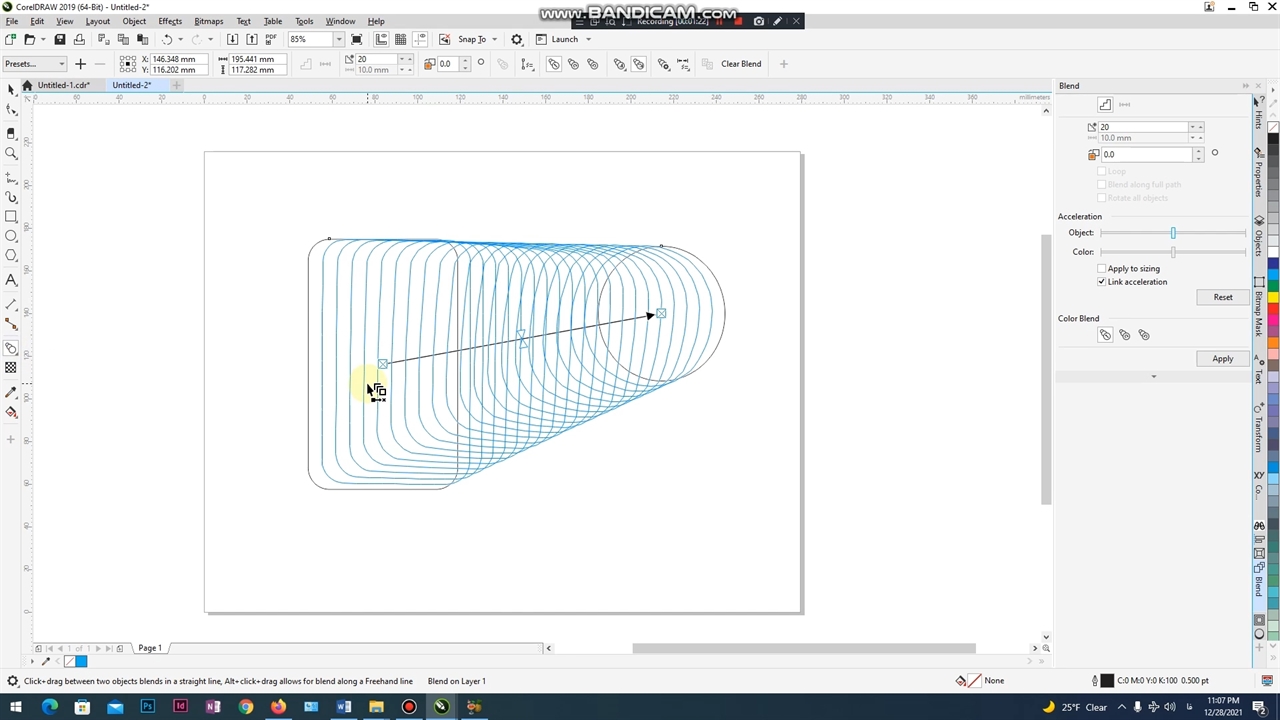This screenshot has width=1280, height=720.
Task: Open the zoom level 85% dropdown
Action: [x=339, y=39]
